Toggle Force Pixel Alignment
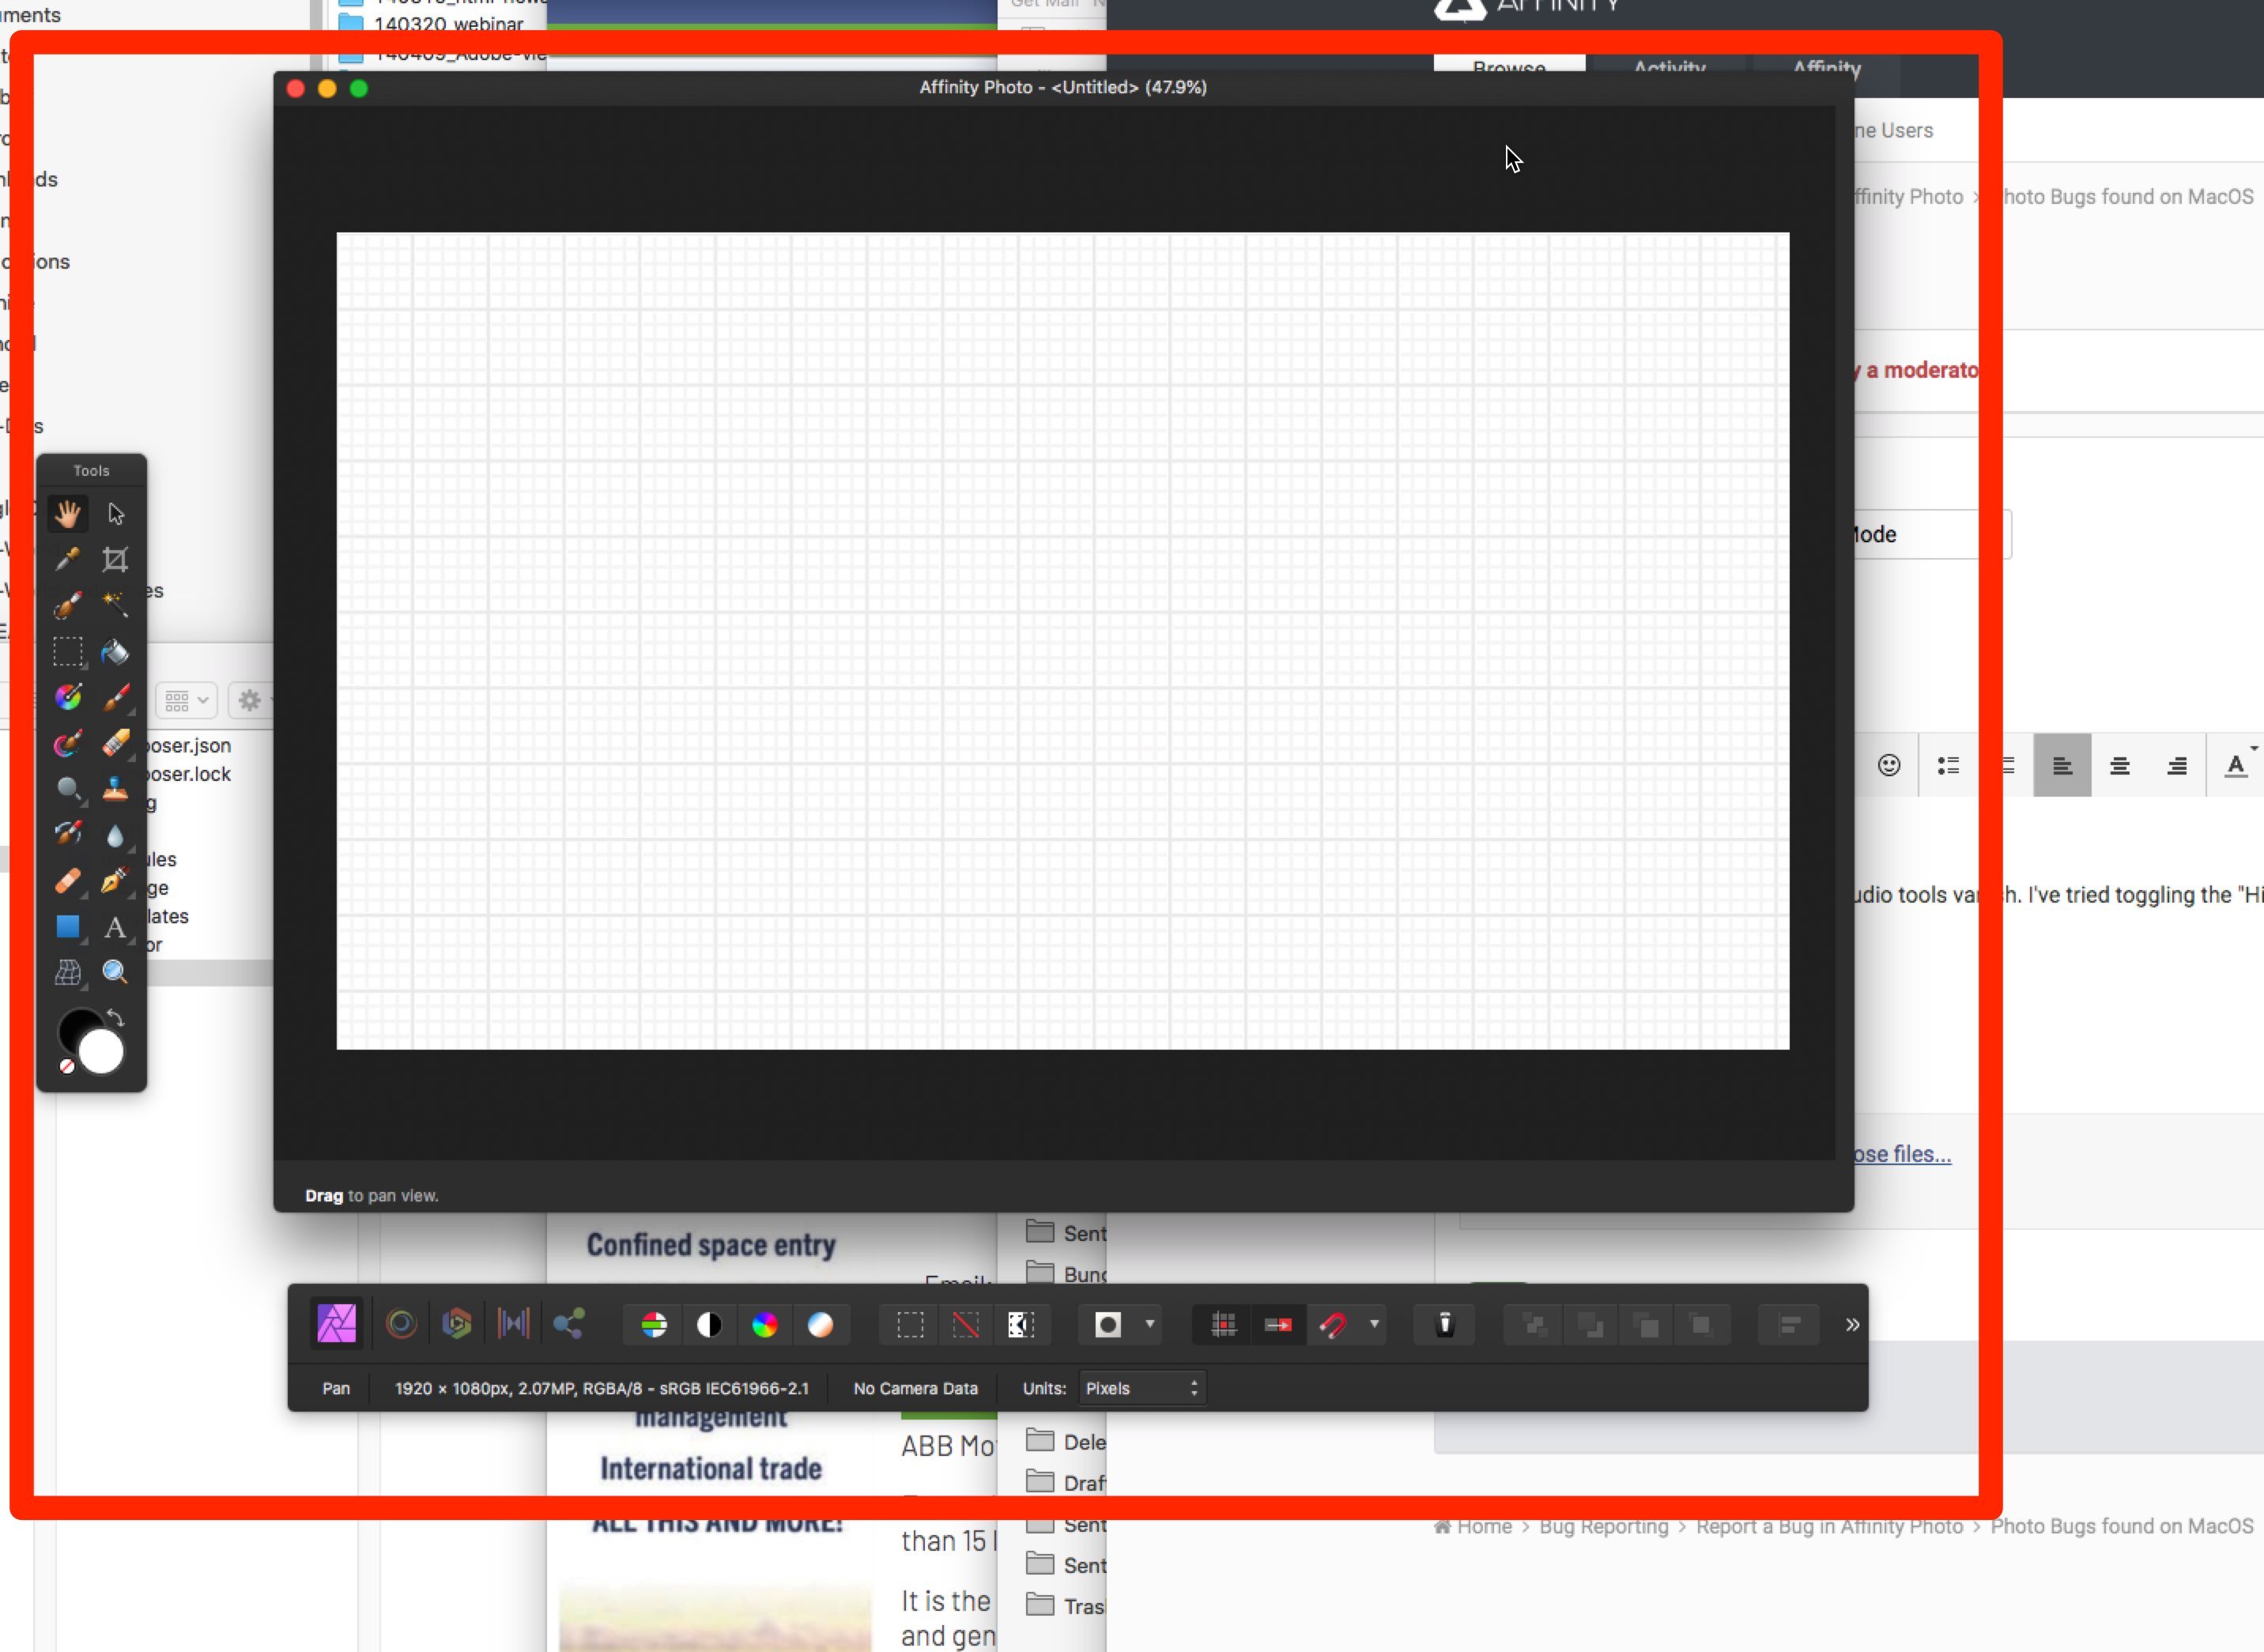The height and width of the screenshot is (1652, 2264). coord(1224,1325)
